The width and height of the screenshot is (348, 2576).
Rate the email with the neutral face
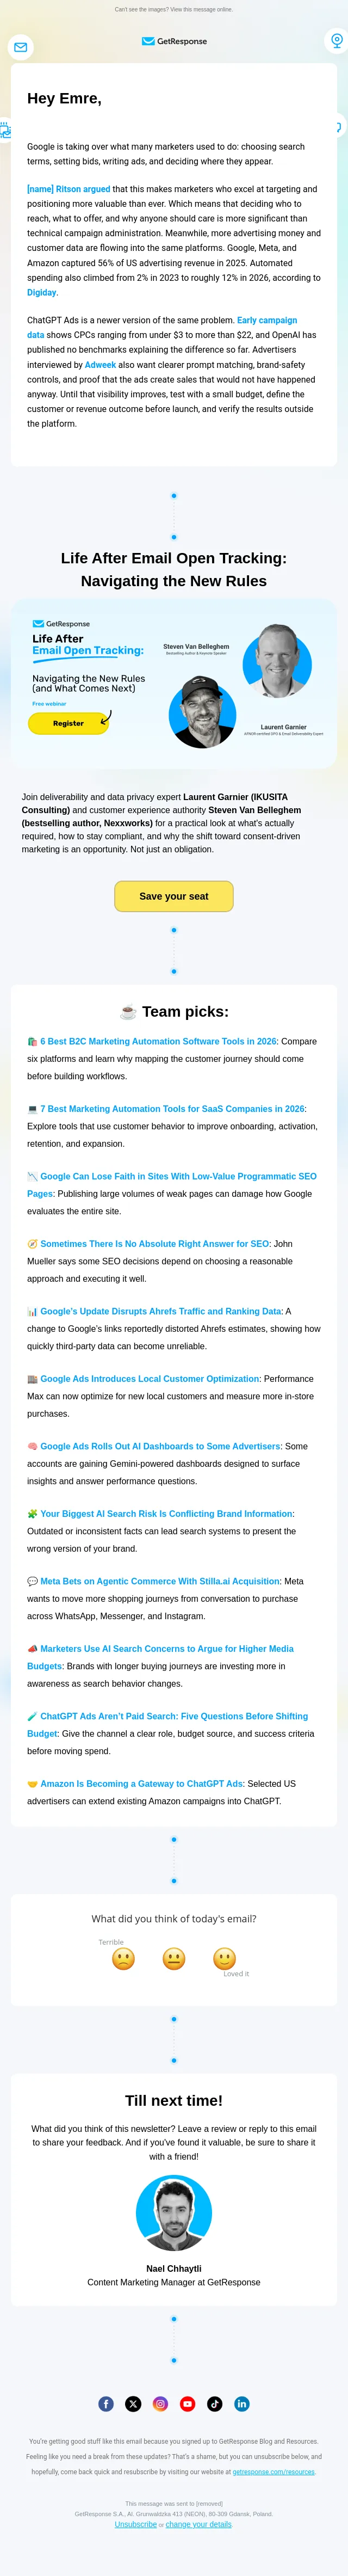point(174,1958)
